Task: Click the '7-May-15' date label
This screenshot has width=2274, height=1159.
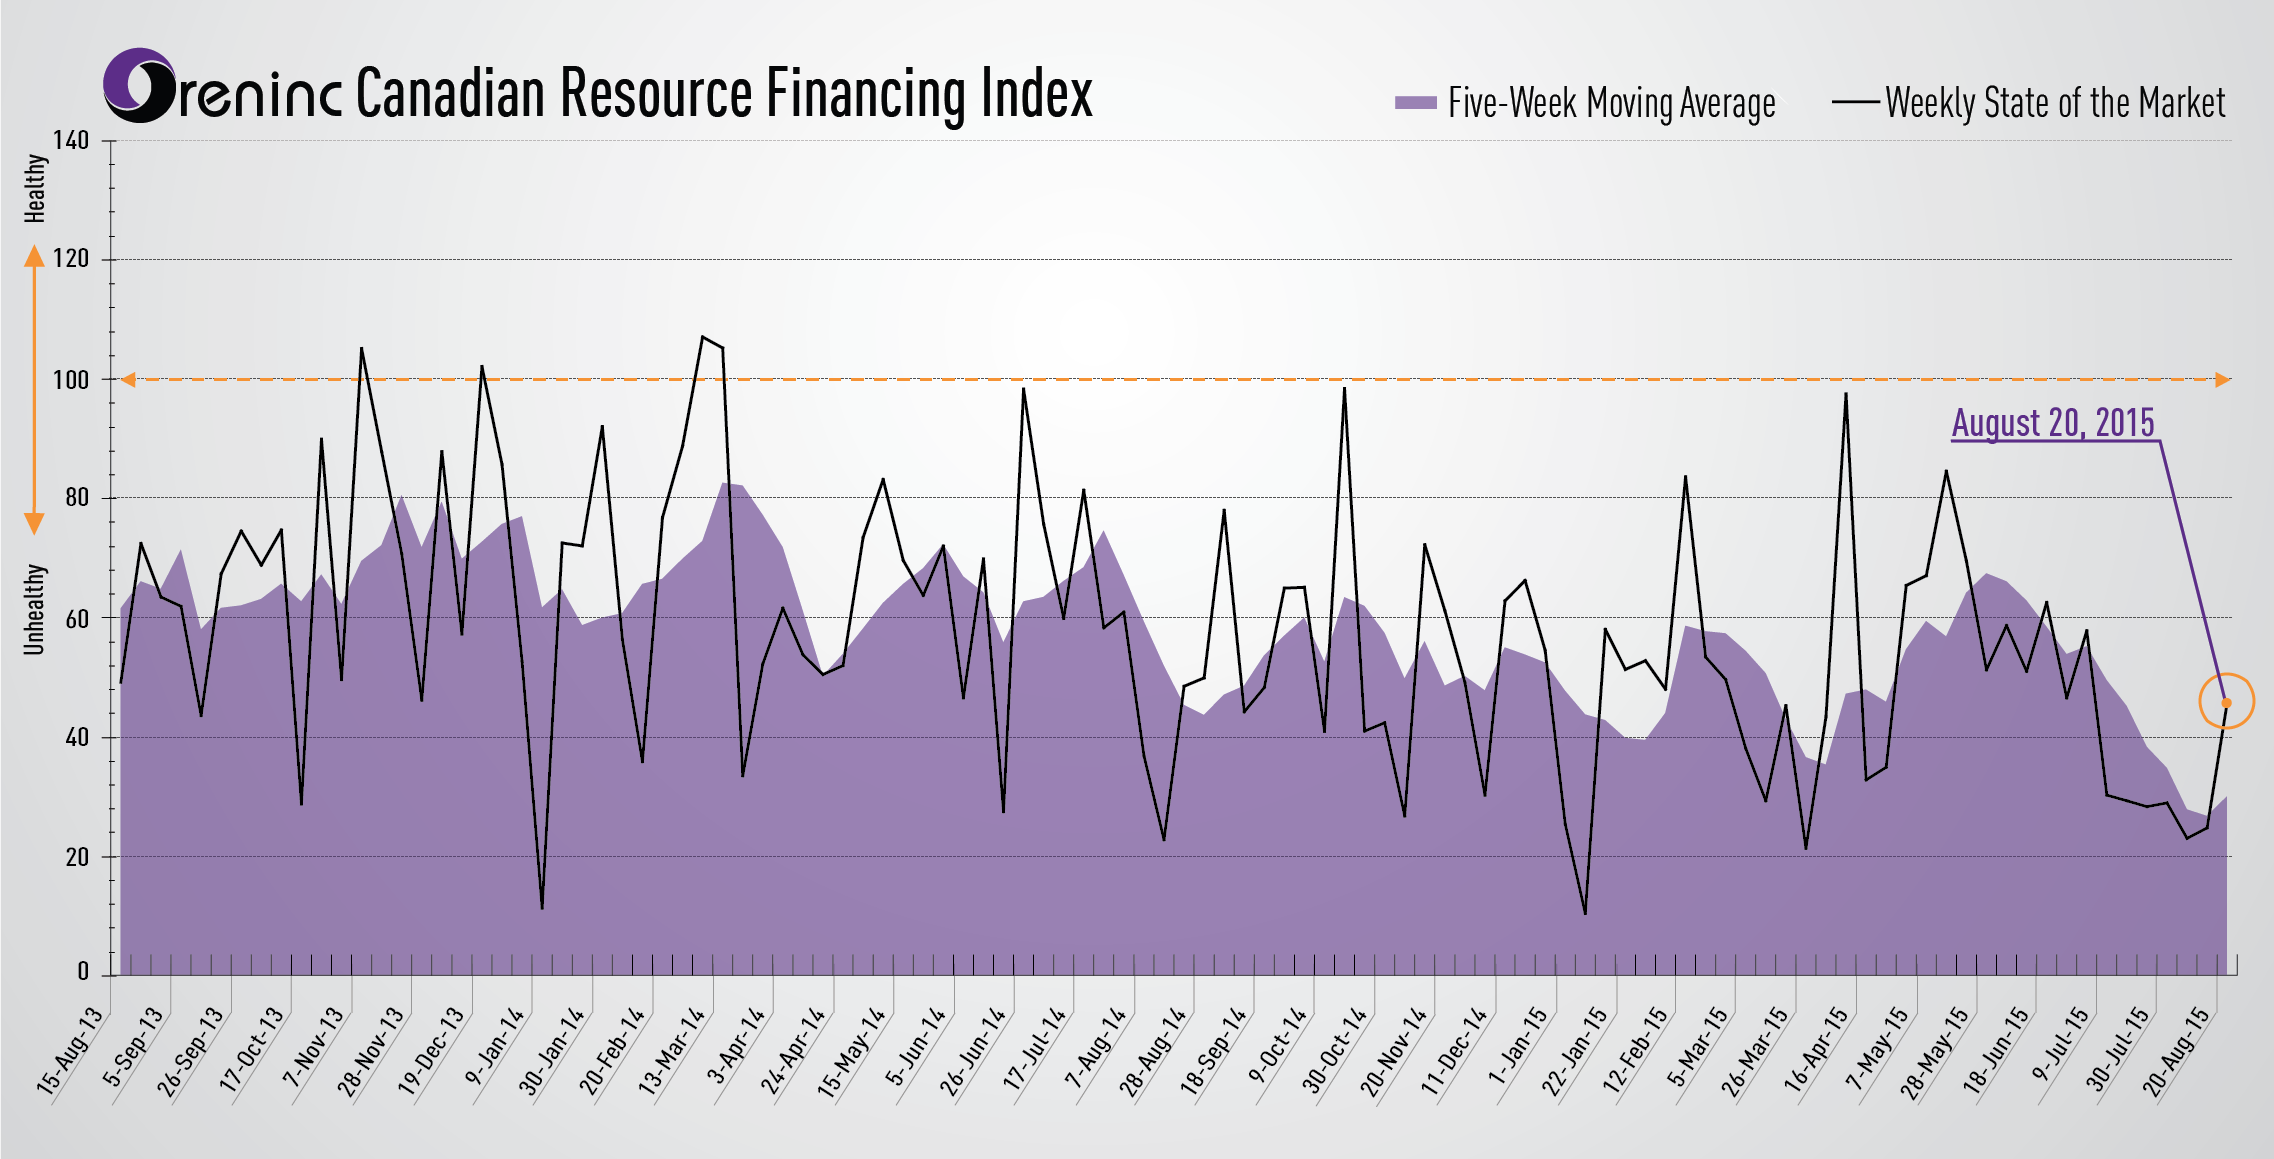Action: [1876, 1048]
